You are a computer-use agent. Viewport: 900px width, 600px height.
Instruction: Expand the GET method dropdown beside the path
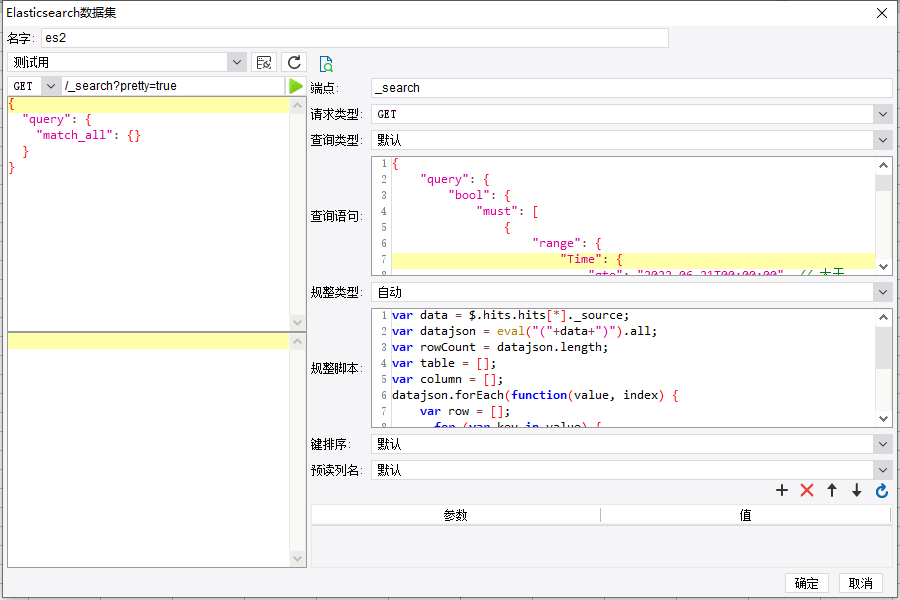pos(51,86)
